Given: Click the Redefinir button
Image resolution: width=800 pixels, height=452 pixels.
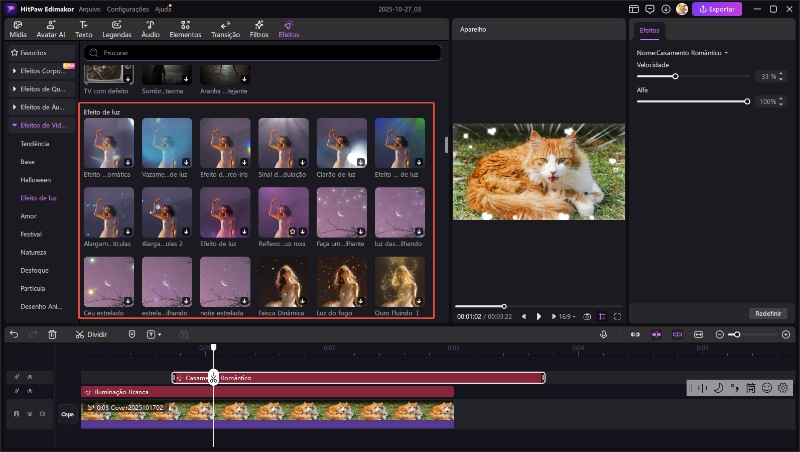Looking at the screenshot, I should pos(769,313).
